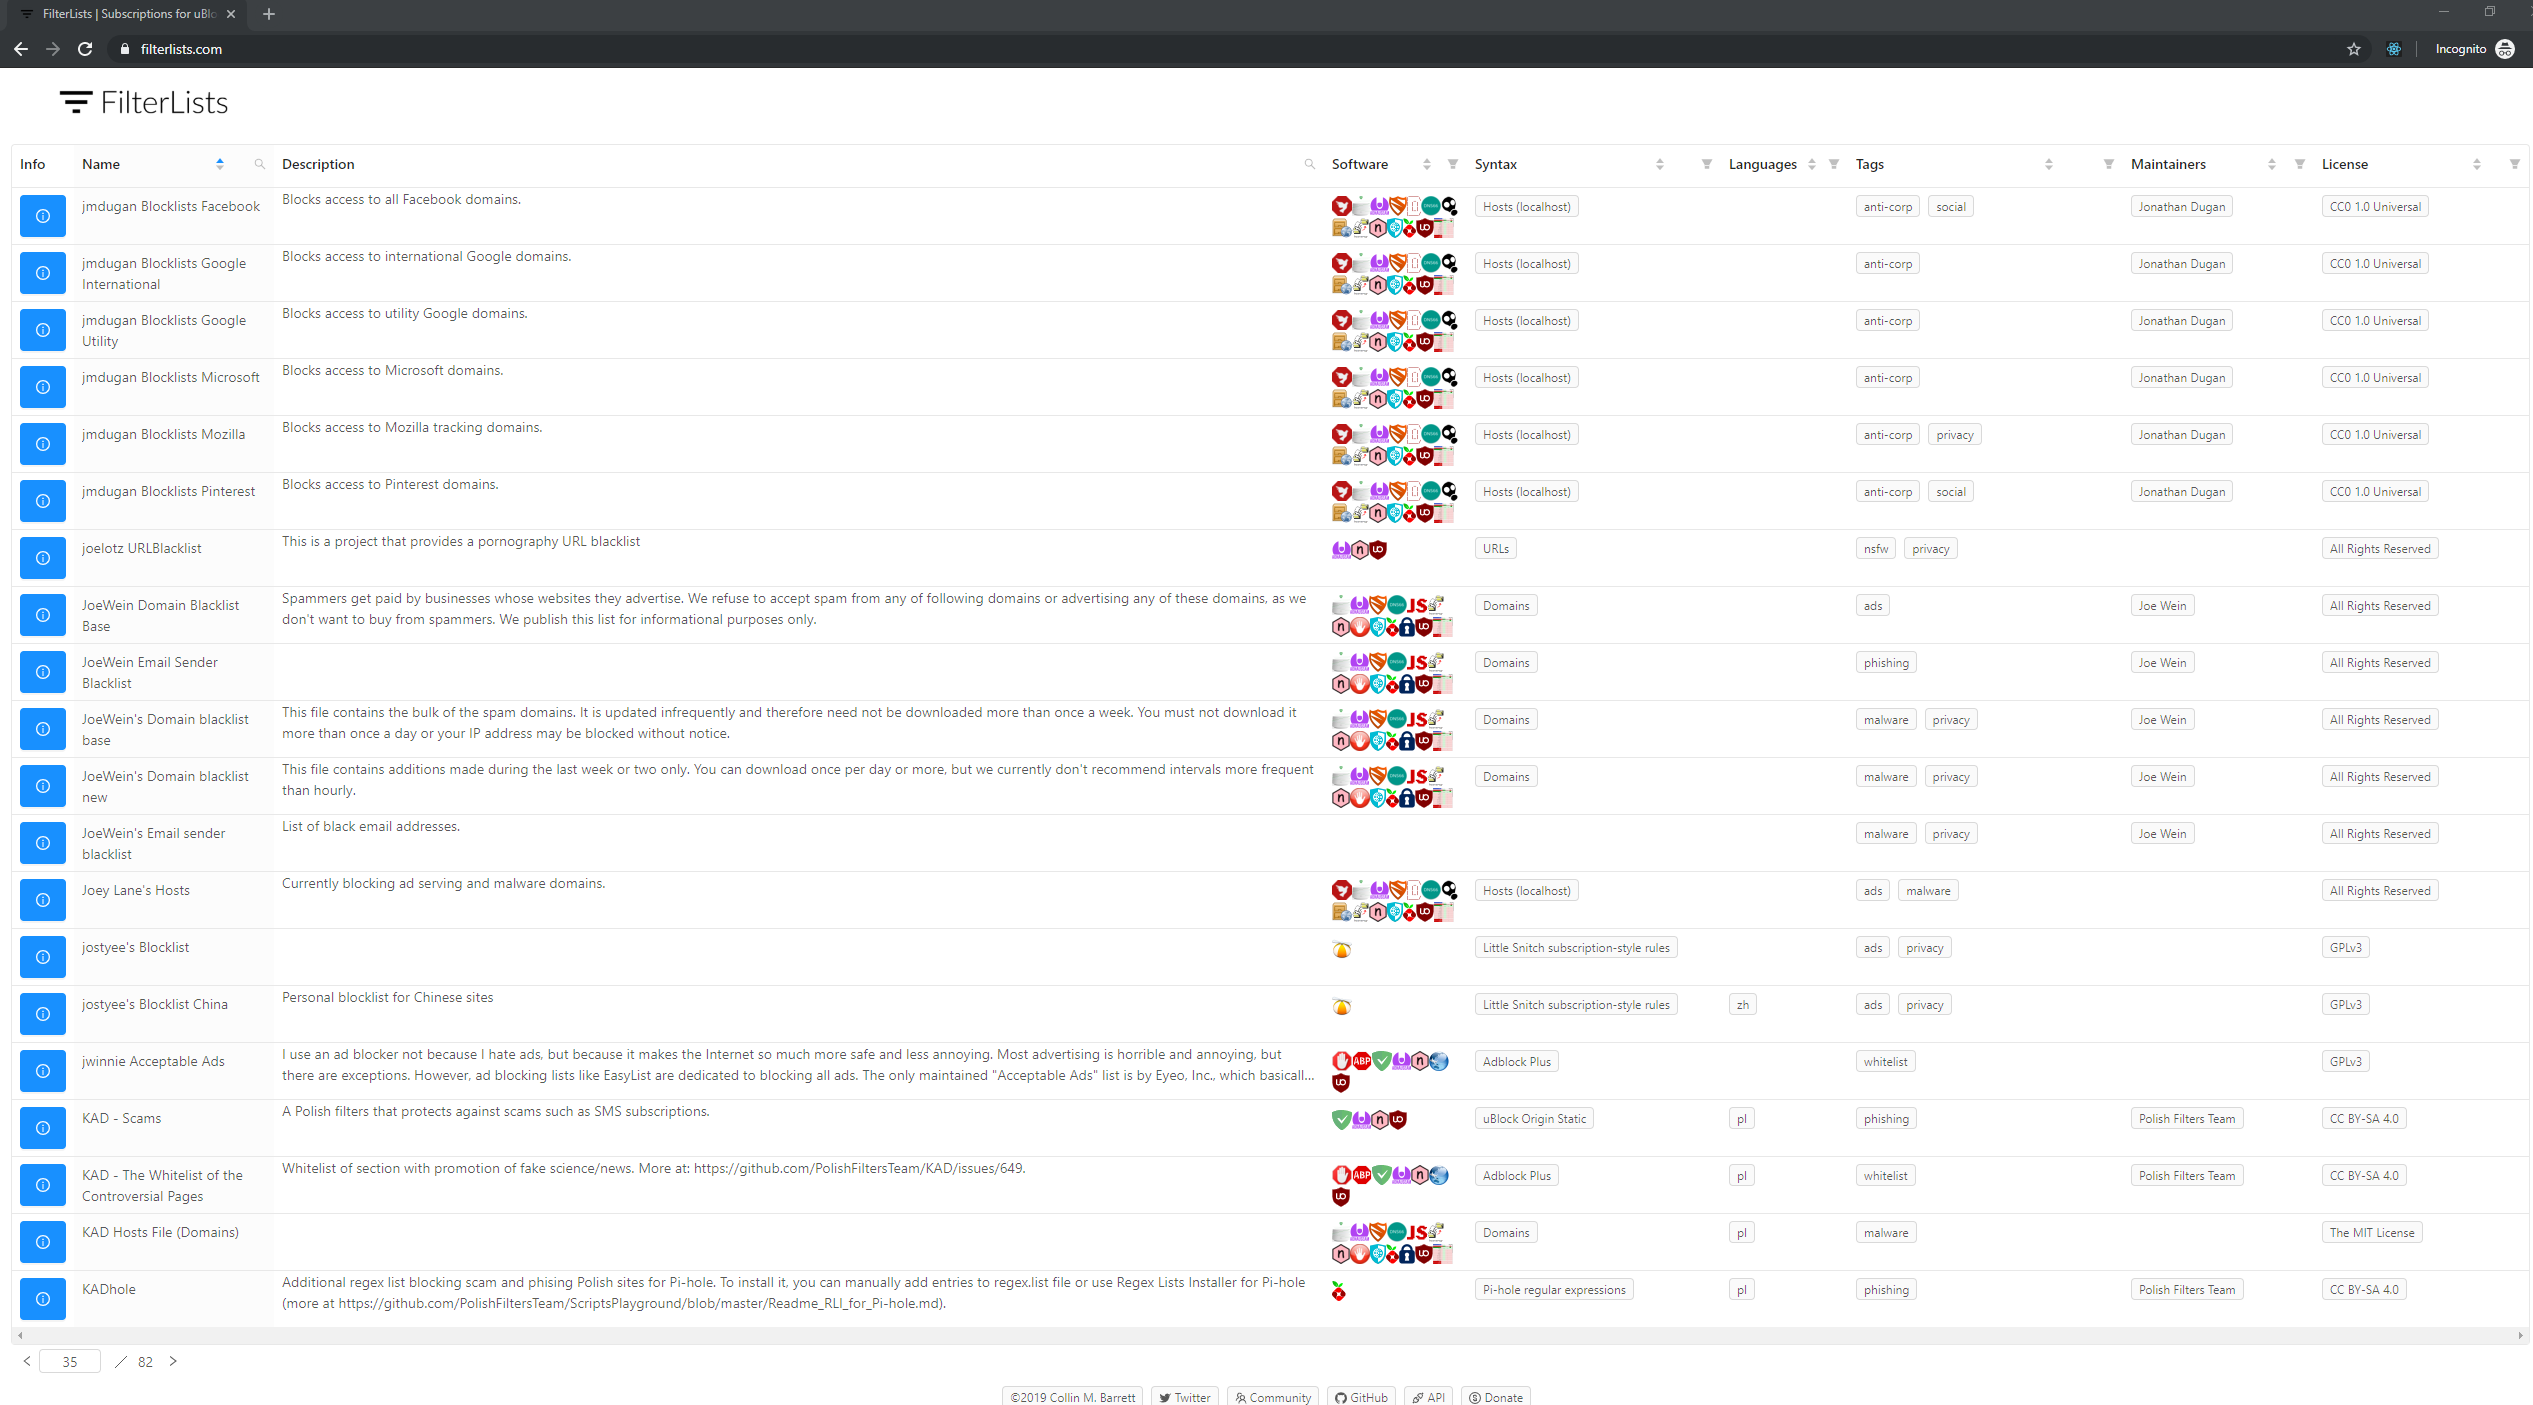
Task: Click 'URLs' syntax tag in joelotz row
Action: (x=1496, y=549)
